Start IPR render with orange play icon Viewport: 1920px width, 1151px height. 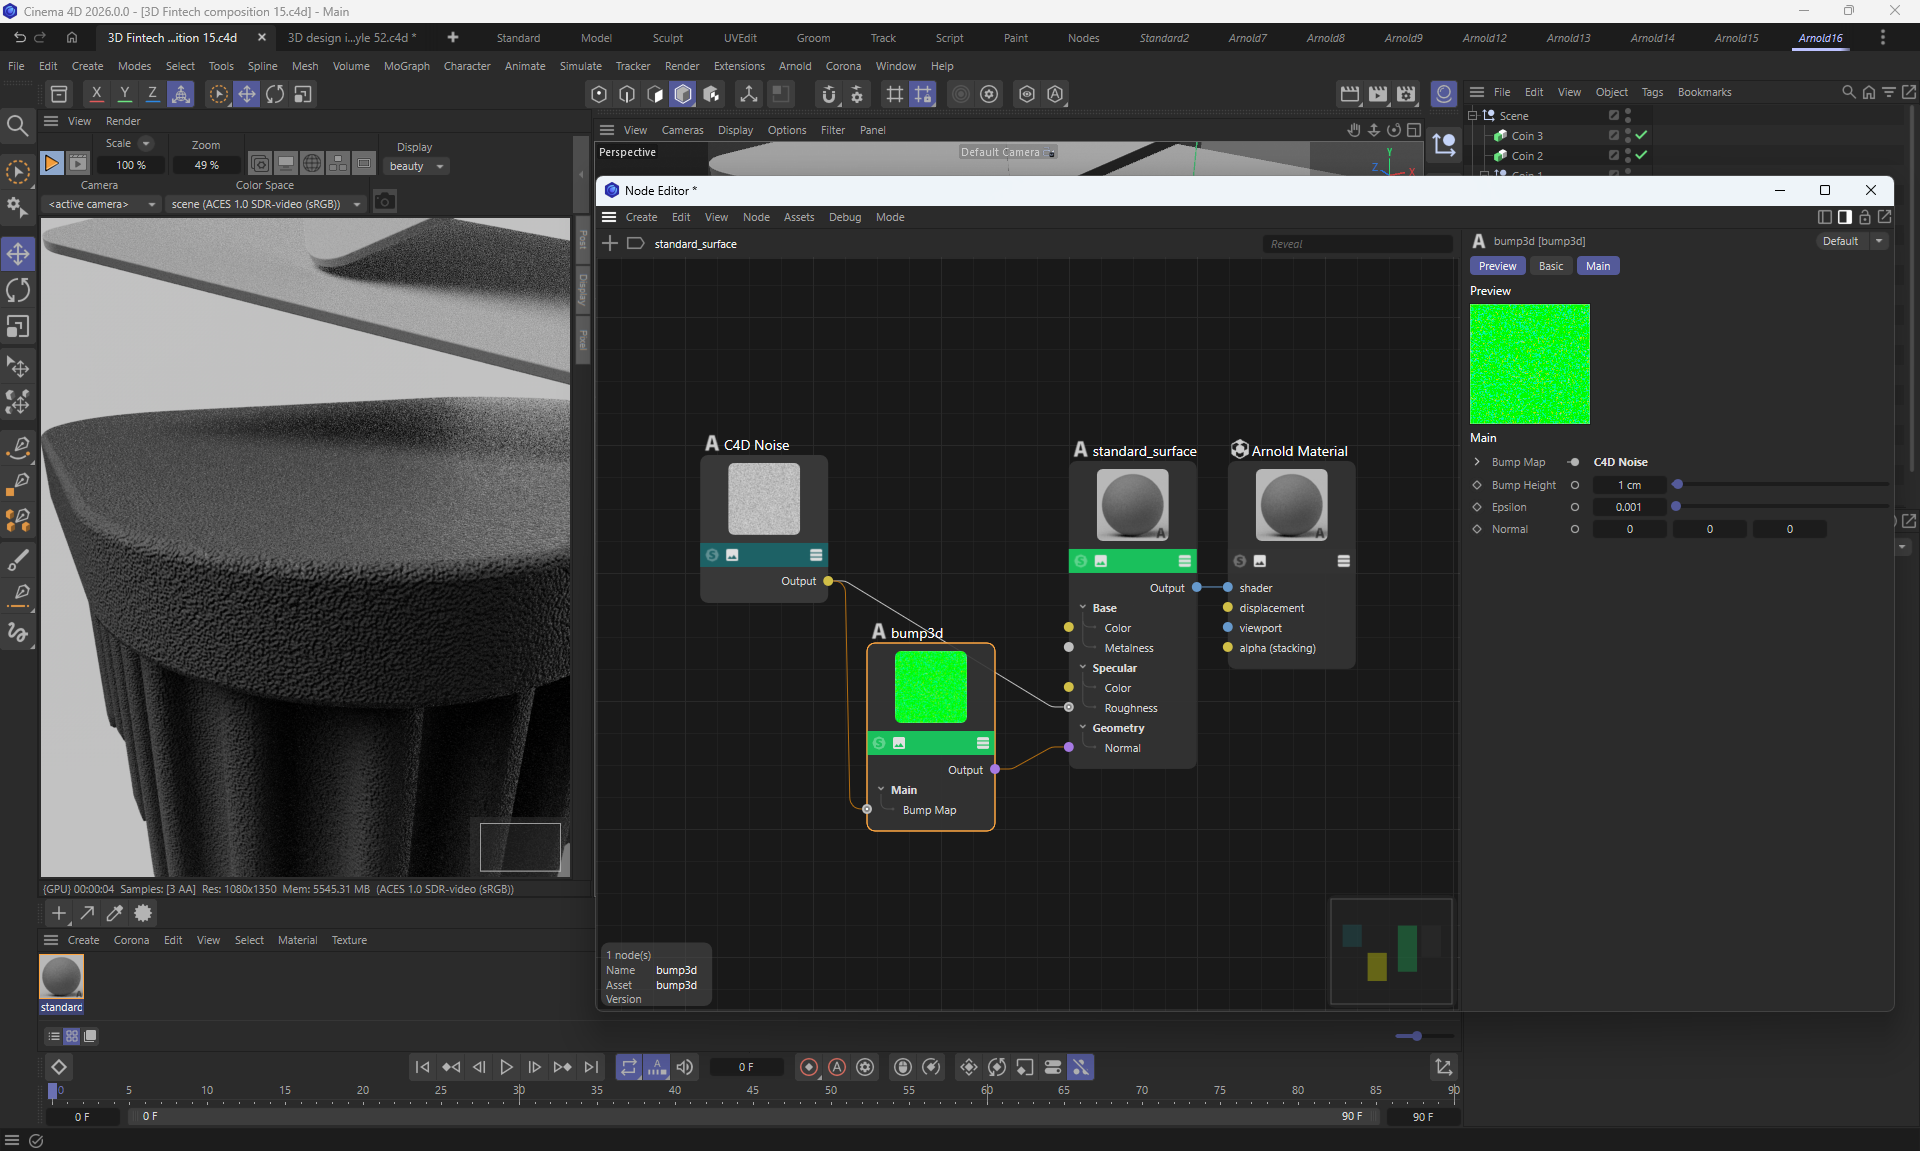[x=52, y=163]
